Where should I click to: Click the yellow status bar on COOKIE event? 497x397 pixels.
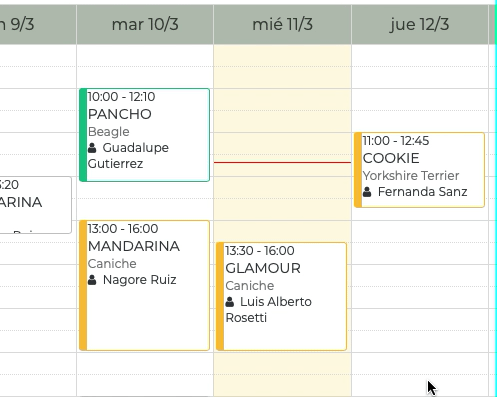358,170
